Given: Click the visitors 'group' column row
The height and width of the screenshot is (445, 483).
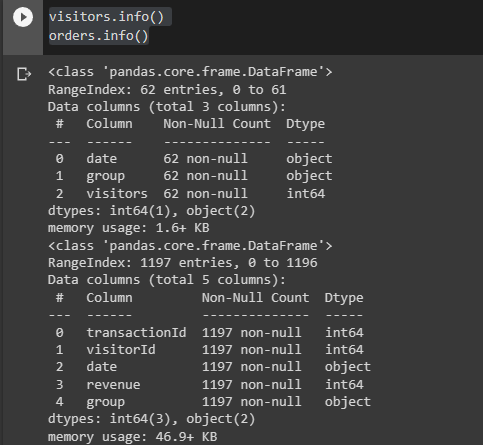Looking at the screenshot, I should coord(194,176).
